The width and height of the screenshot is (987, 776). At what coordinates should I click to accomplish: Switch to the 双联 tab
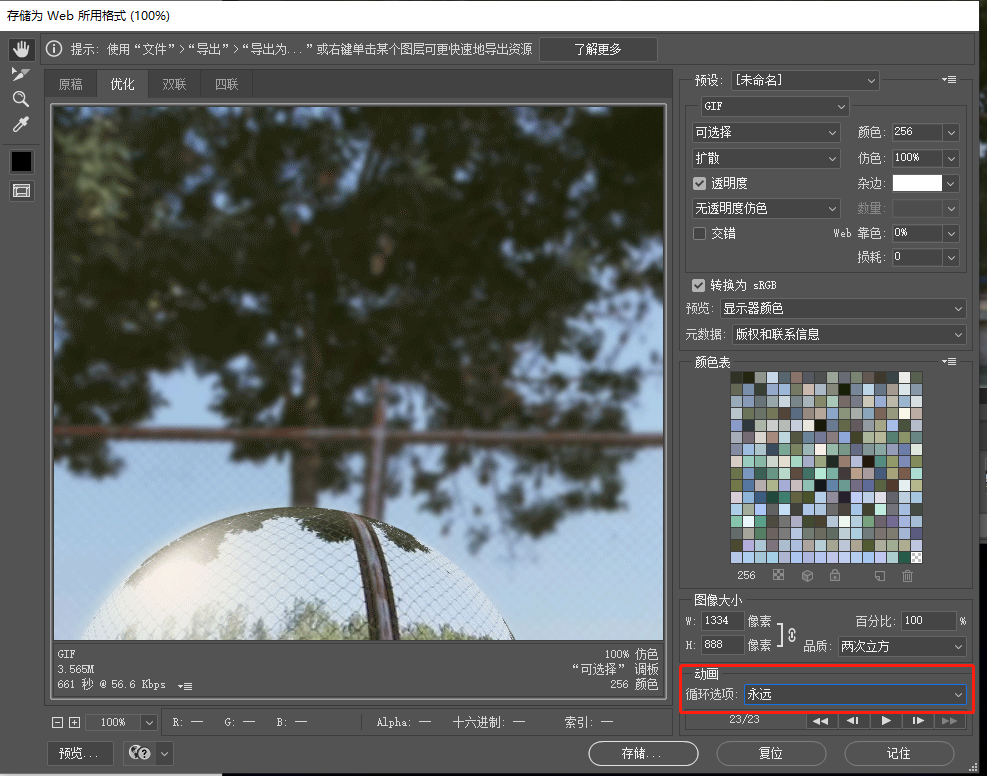point(174,84)
